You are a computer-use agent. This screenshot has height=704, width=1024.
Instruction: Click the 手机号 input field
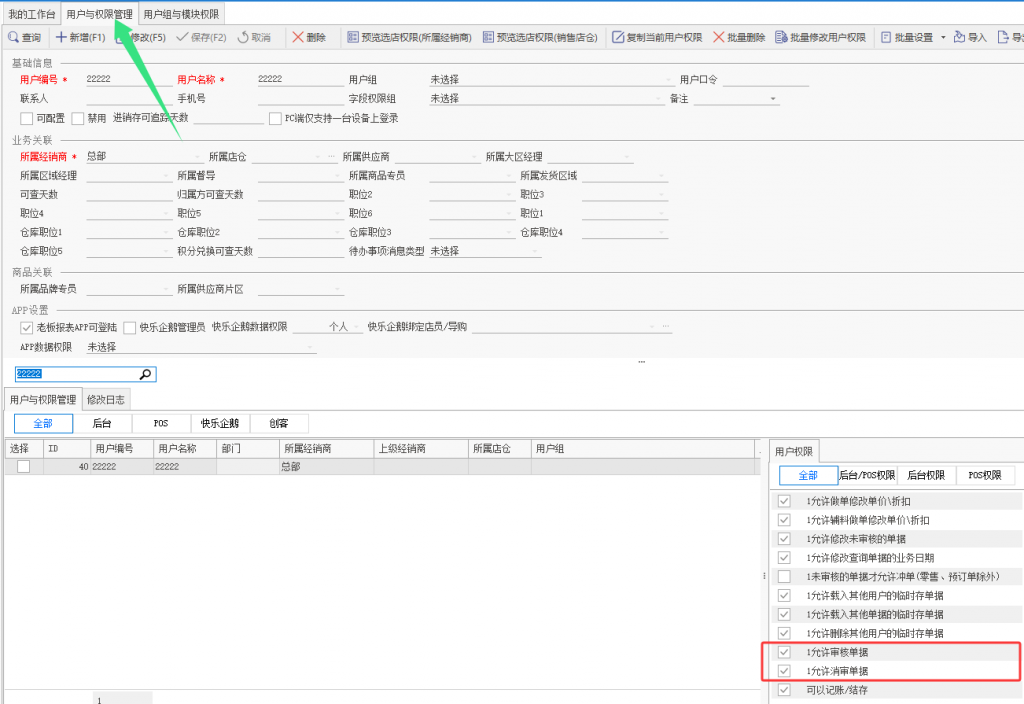pos(300,99)
